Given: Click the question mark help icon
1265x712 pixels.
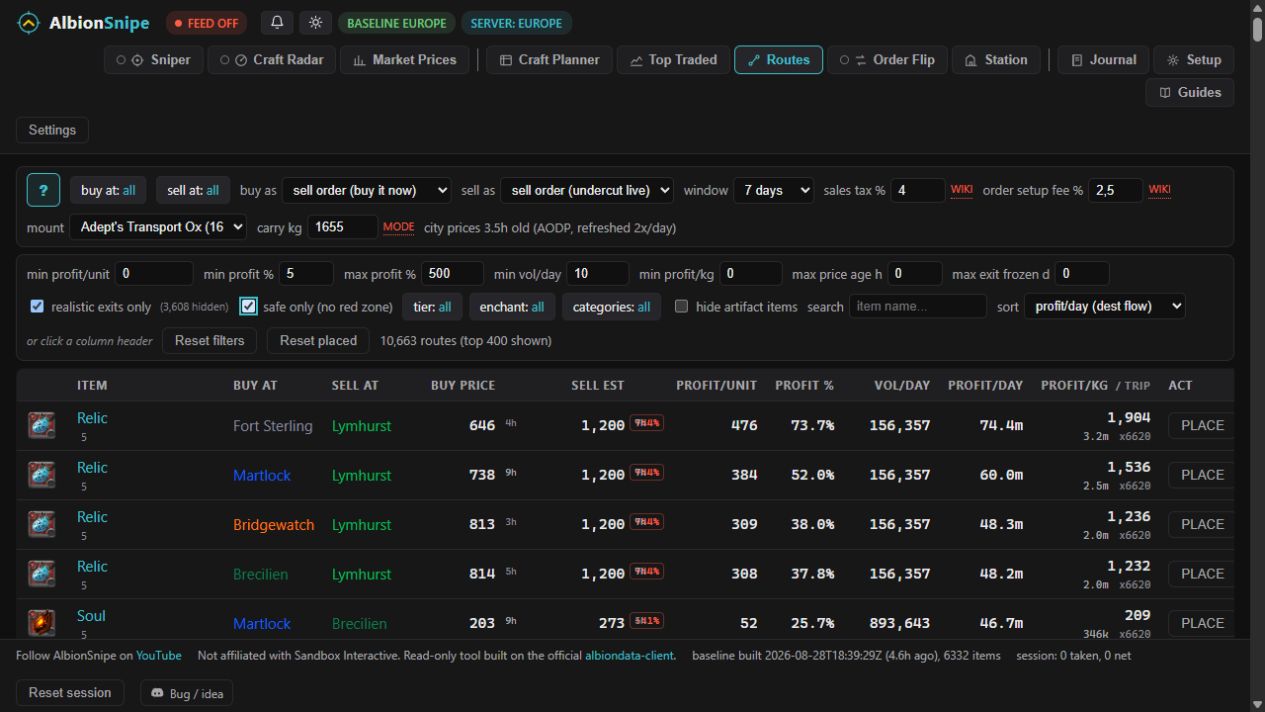Looking at the screenshot, I should (x=43, y=190).
